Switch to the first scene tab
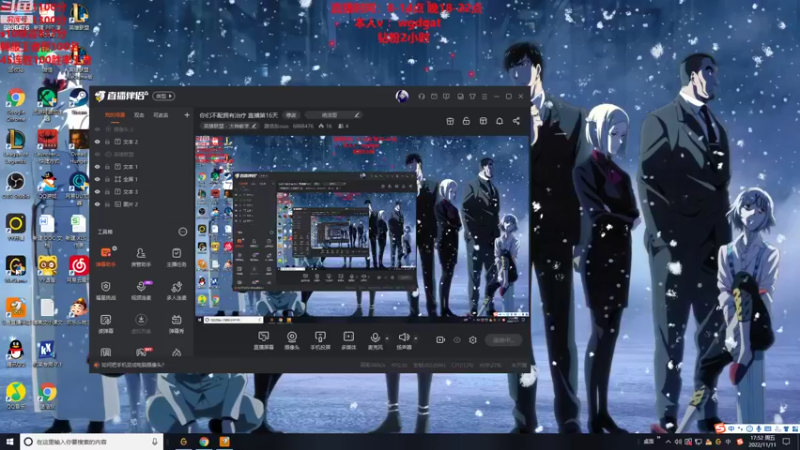 115,115
